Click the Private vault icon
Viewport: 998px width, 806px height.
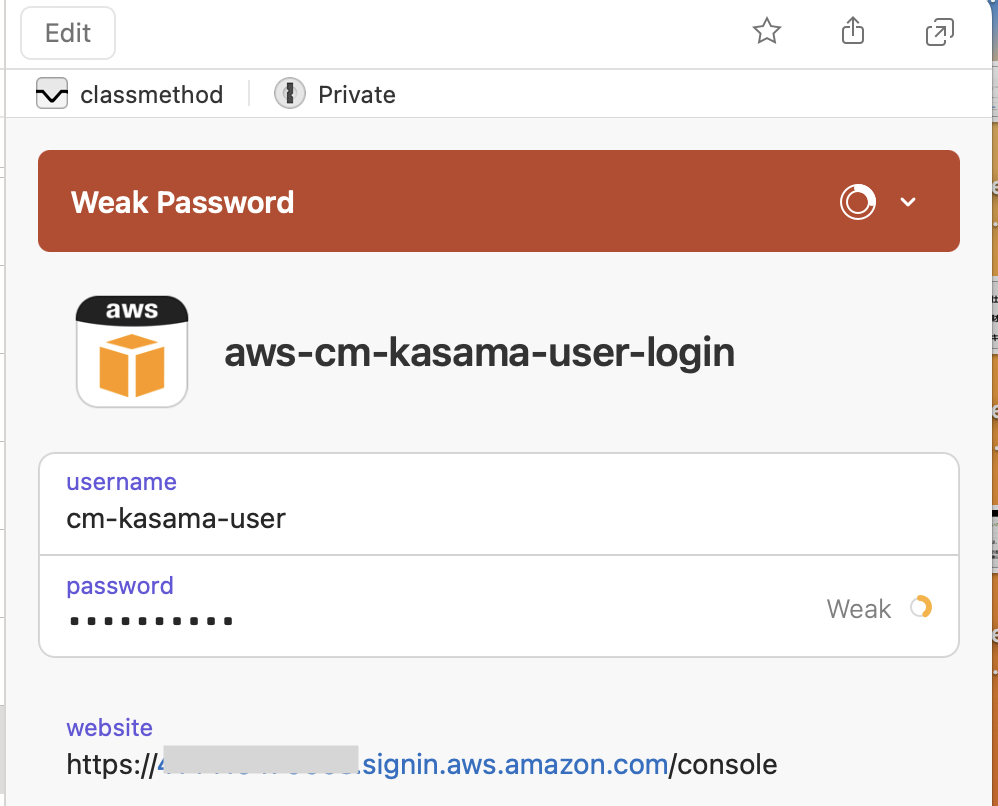290,94
